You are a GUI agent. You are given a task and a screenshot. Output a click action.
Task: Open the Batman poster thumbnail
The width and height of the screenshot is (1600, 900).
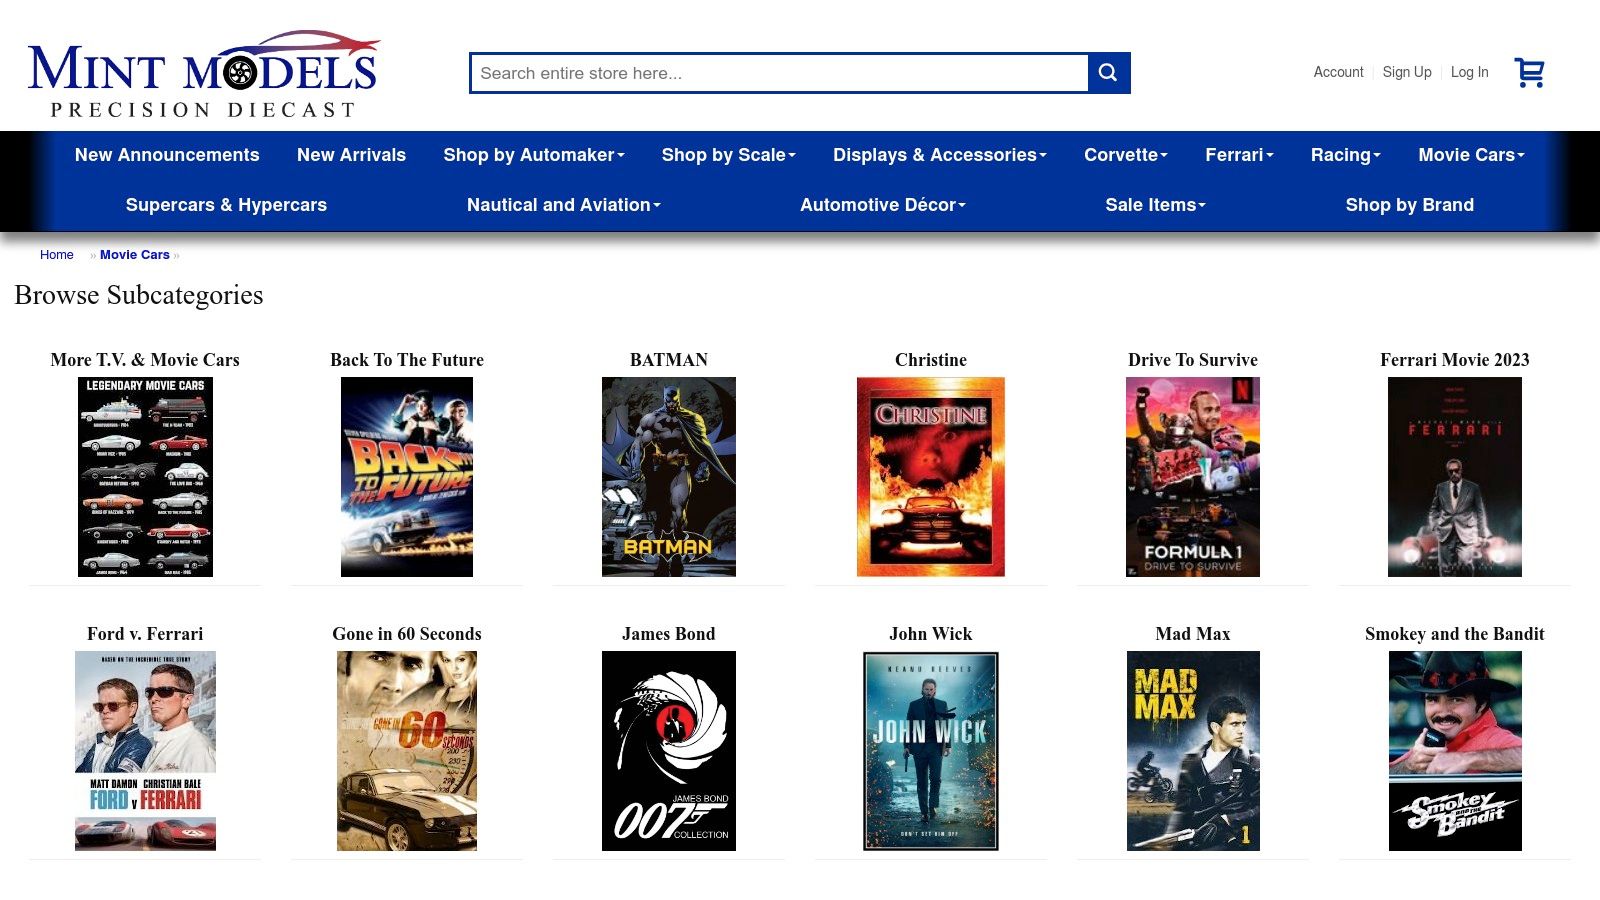[x=669, y=477]
